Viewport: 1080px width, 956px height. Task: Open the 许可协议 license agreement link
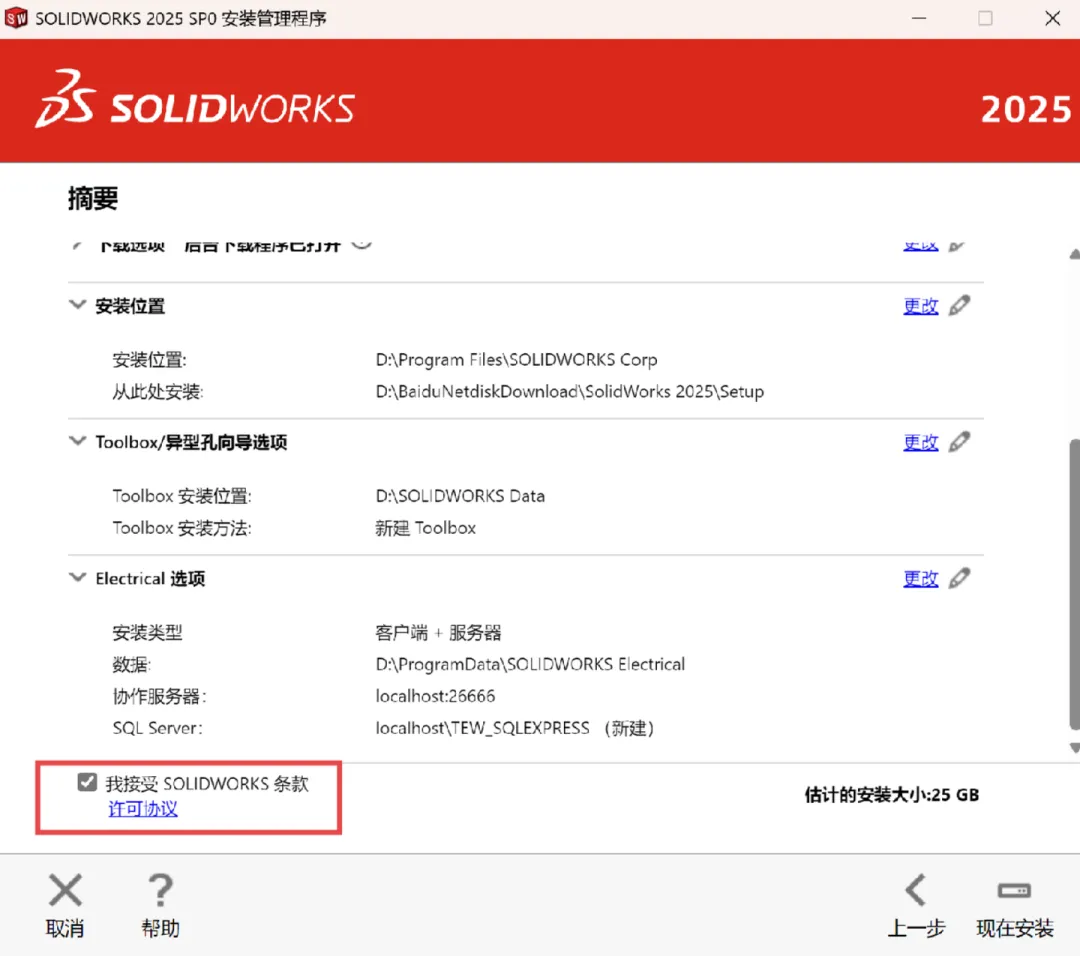143,809
